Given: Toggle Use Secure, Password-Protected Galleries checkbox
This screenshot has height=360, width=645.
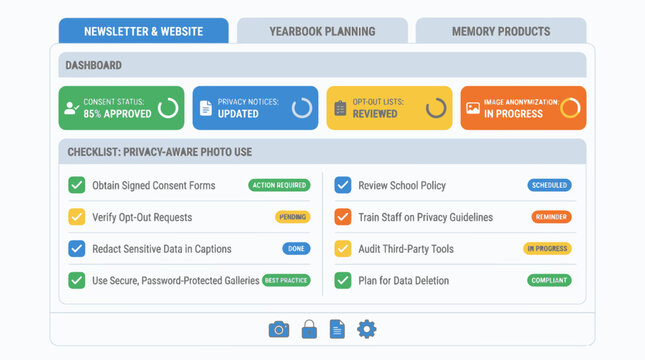Looking at the screenshot, I should click(77, 280).
